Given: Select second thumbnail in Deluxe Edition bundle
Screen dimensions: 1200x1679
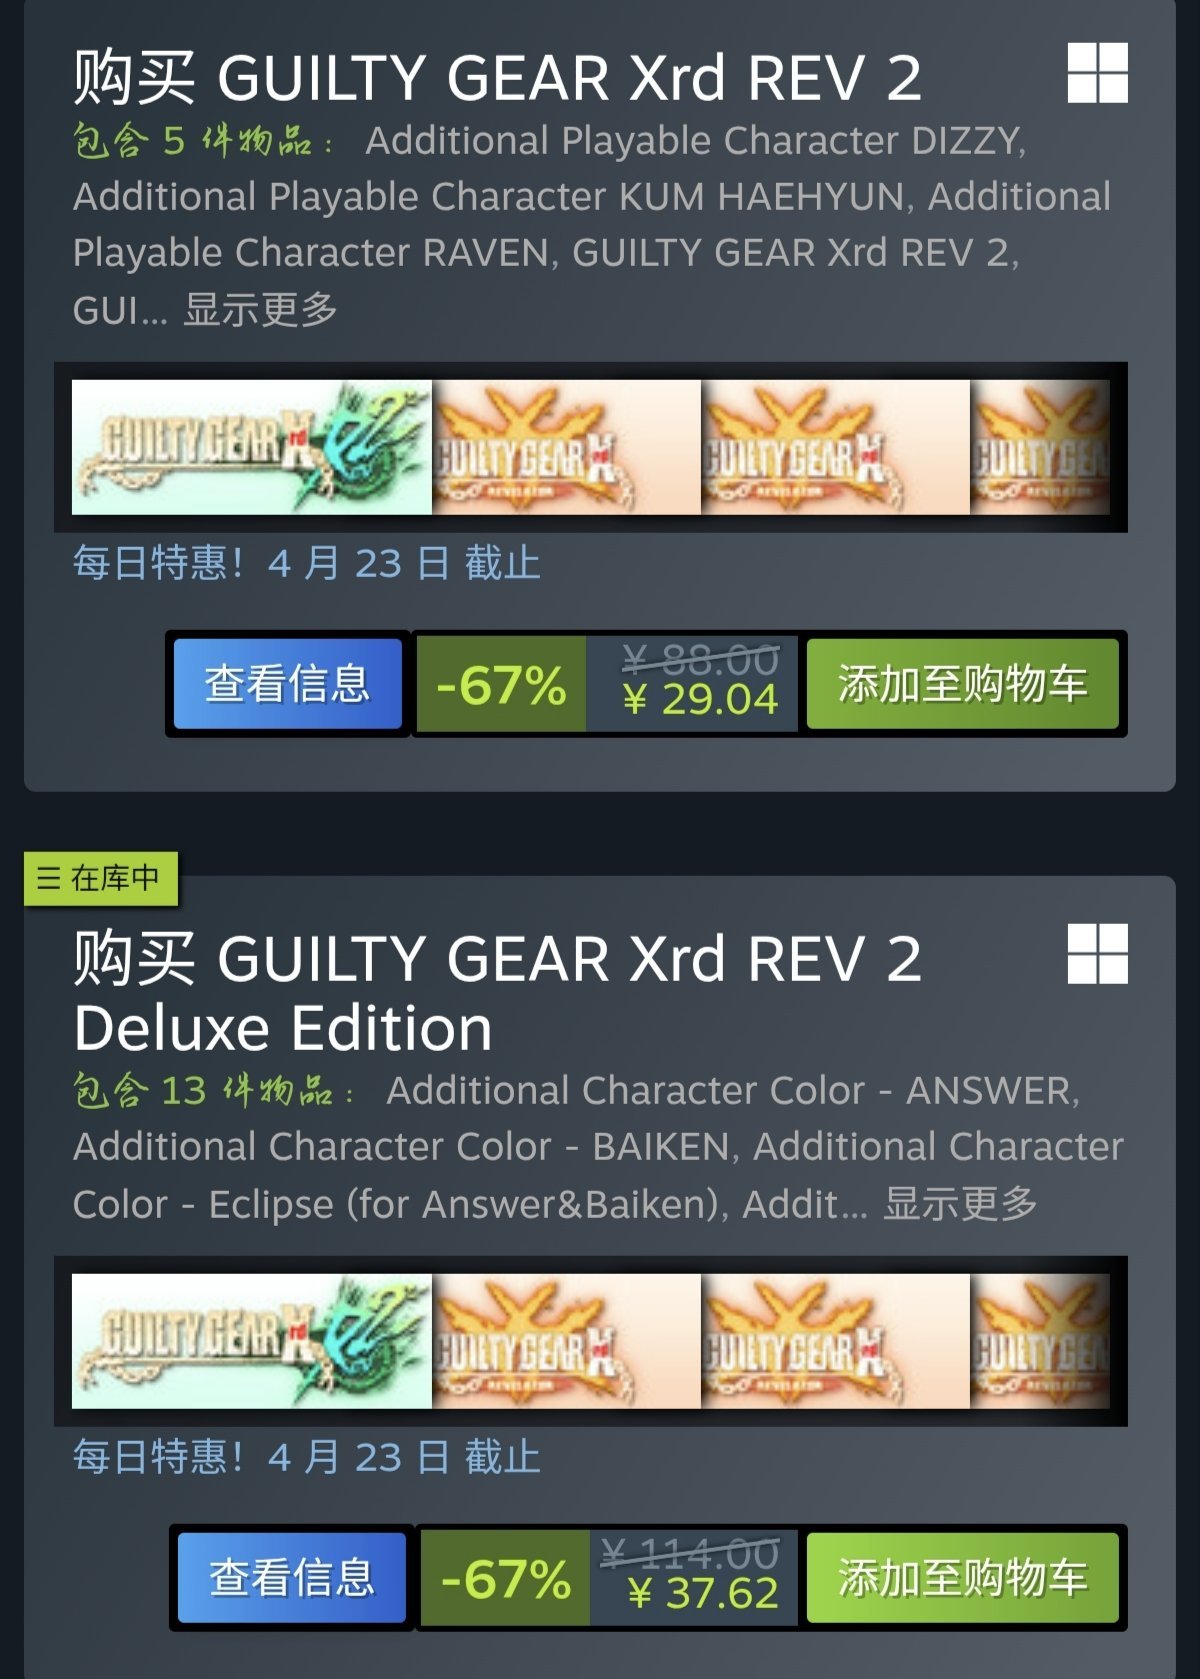Looking at the screenshot, I should click(567, 1341).
